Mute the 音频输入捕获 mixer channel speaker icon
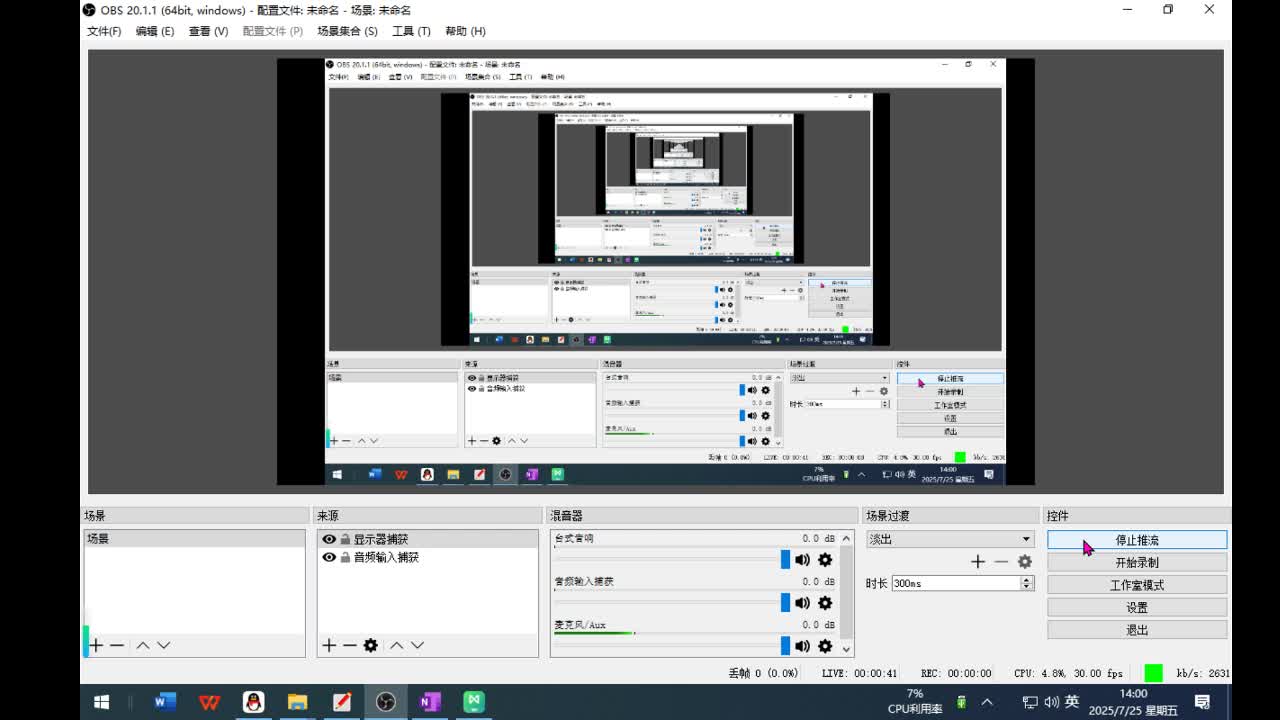 [802, 603]
